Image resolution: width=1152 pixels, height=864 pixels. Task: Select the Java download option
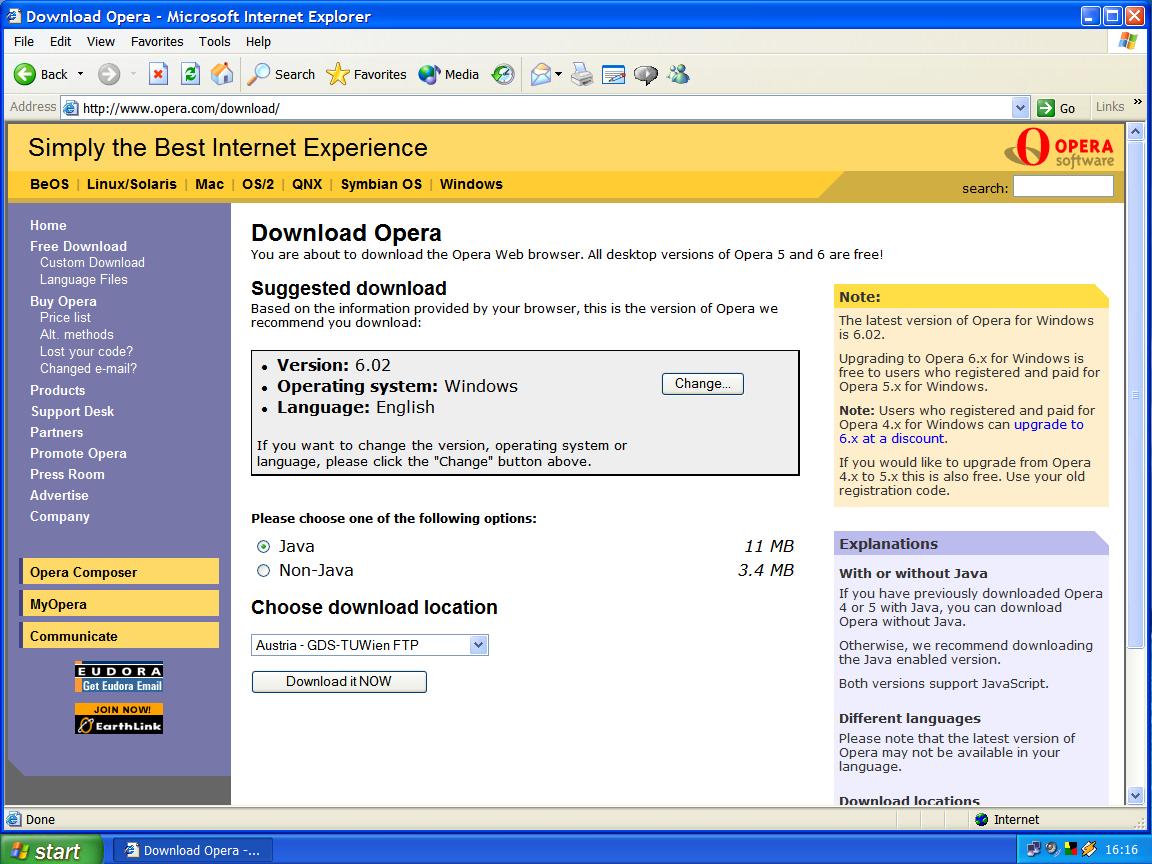click(264, 546)
